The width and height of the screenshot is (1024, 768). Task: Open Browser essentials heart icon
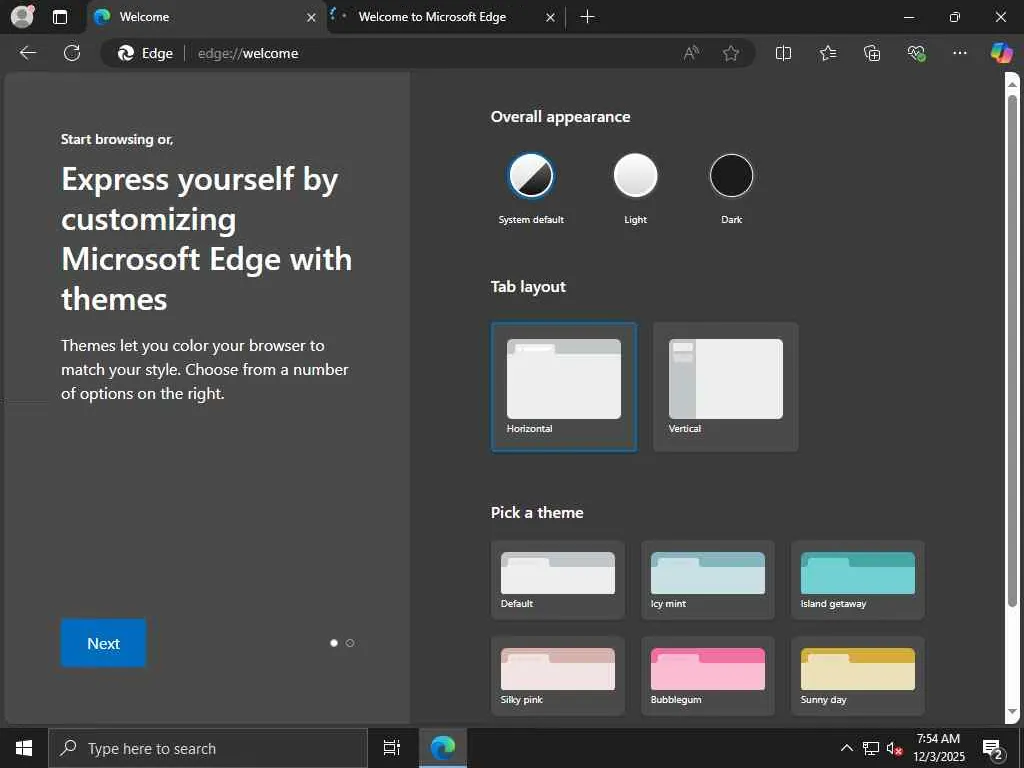[916, 53]
